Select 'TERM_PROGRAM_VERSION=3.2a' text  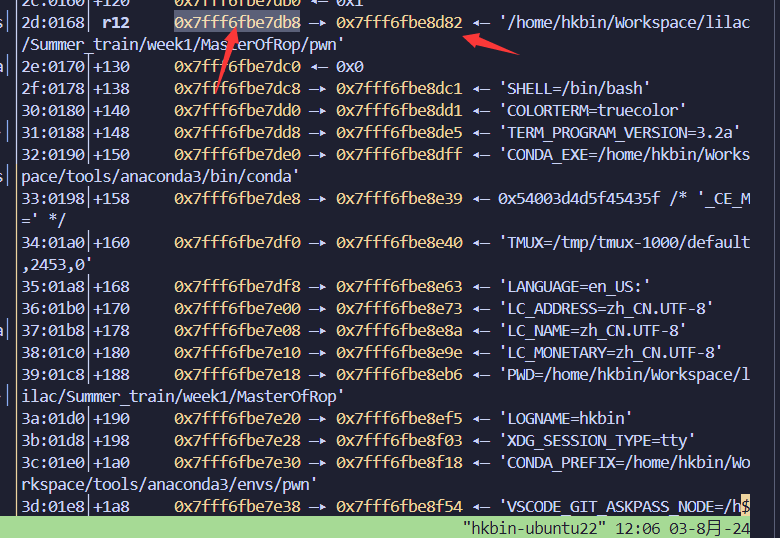coord(620,132)
